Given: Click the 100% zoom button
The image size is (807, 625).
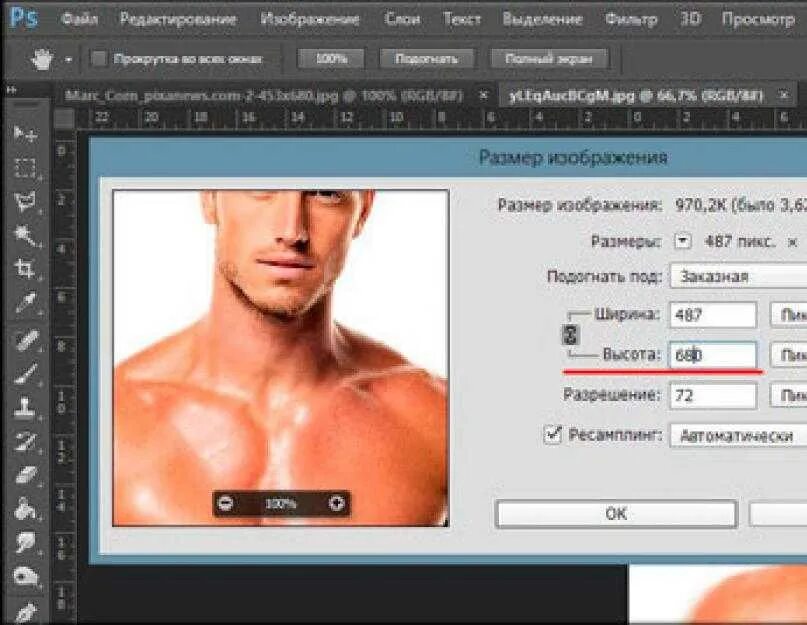Looking at the screenshot, I should [x=331, y=59].
